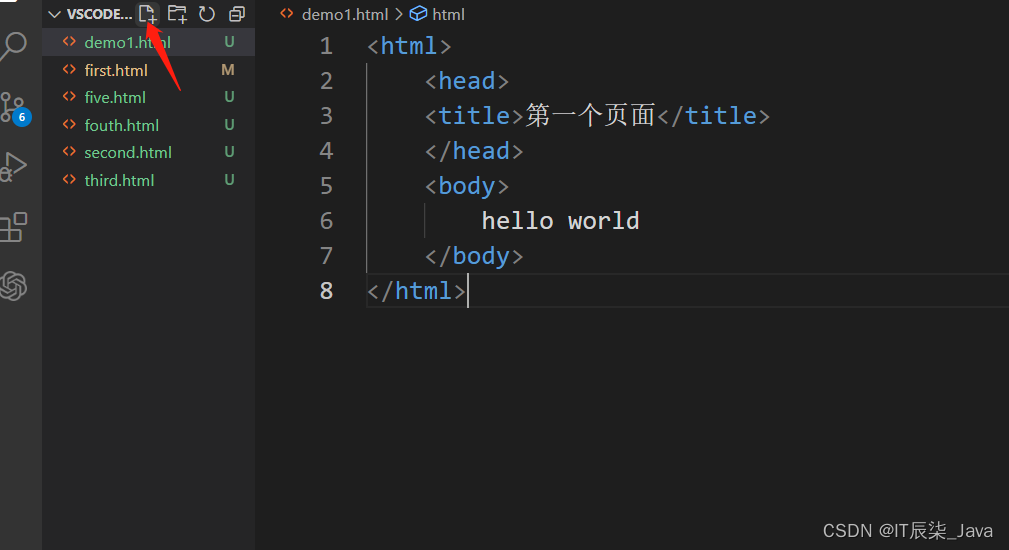The image size is (1009, 550).
Task: Open second.html in the explorer
Action: click(149, 152)
